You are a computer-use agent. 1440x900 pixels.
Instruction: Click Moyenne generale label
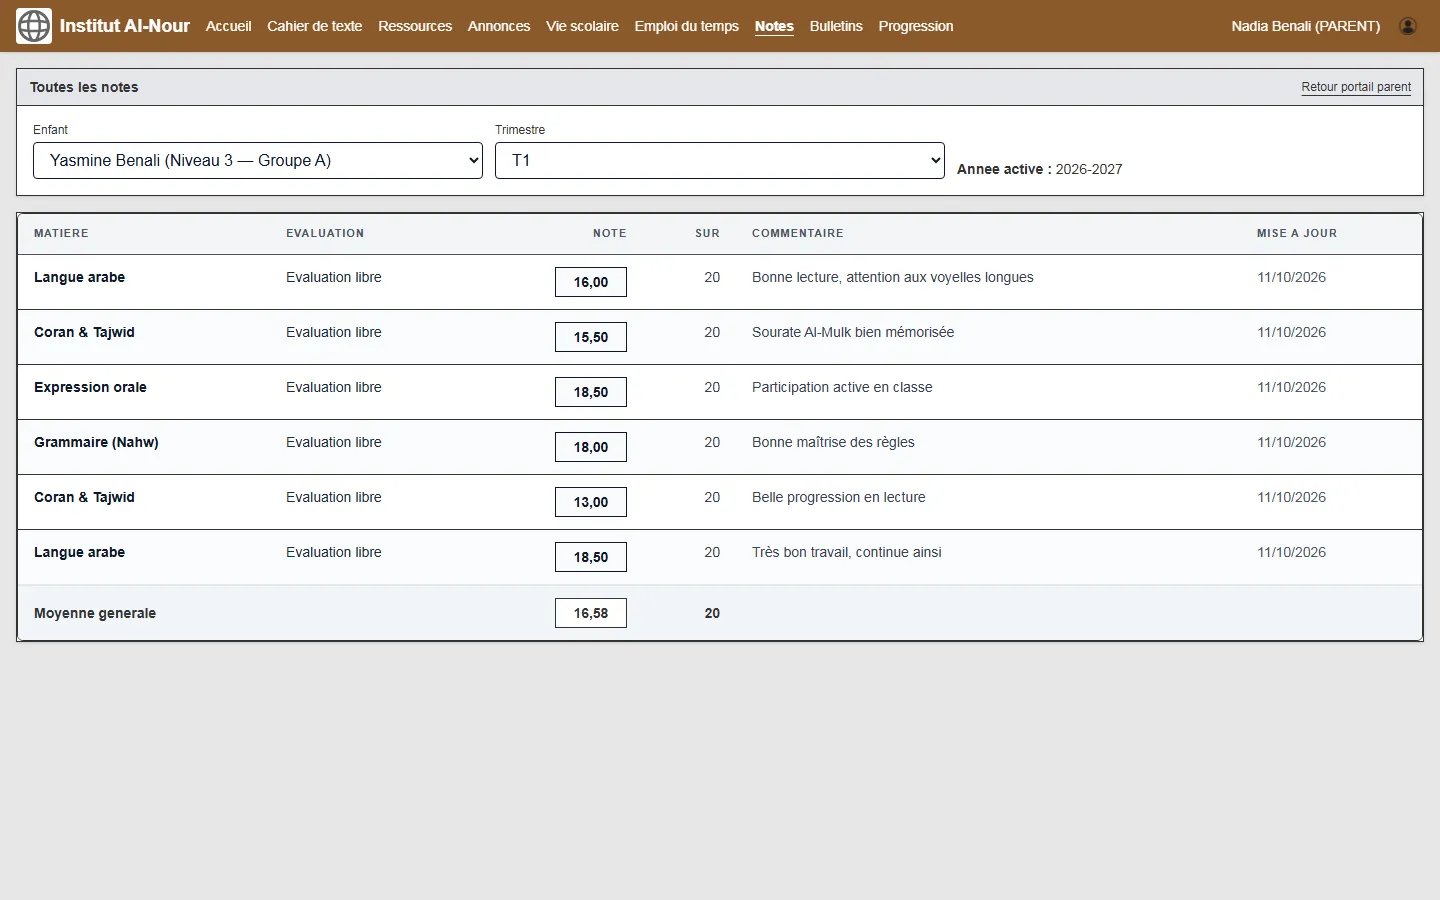[95, 613]
